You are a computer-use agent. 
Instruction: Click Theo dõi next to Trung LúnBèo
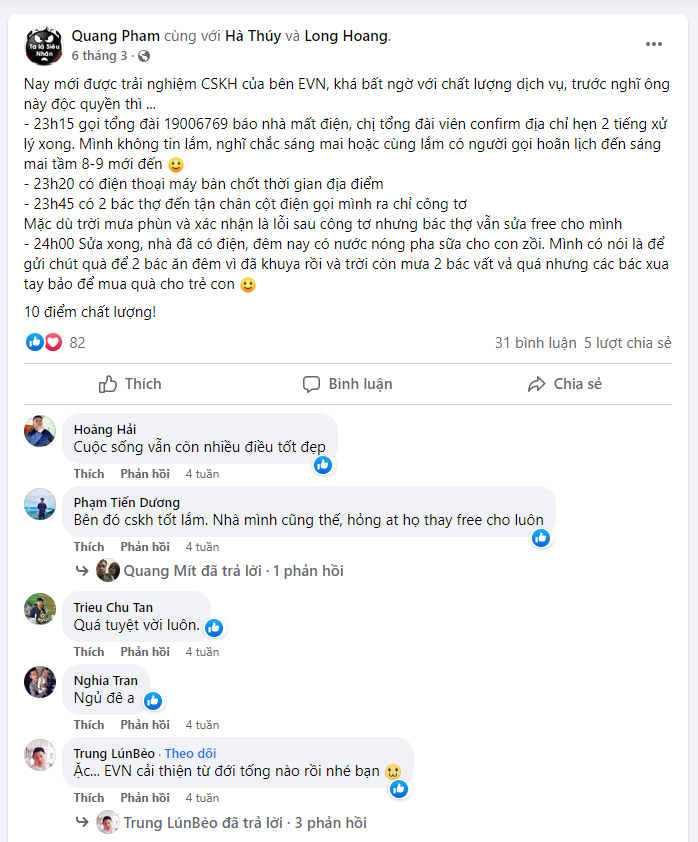[190, 753]
